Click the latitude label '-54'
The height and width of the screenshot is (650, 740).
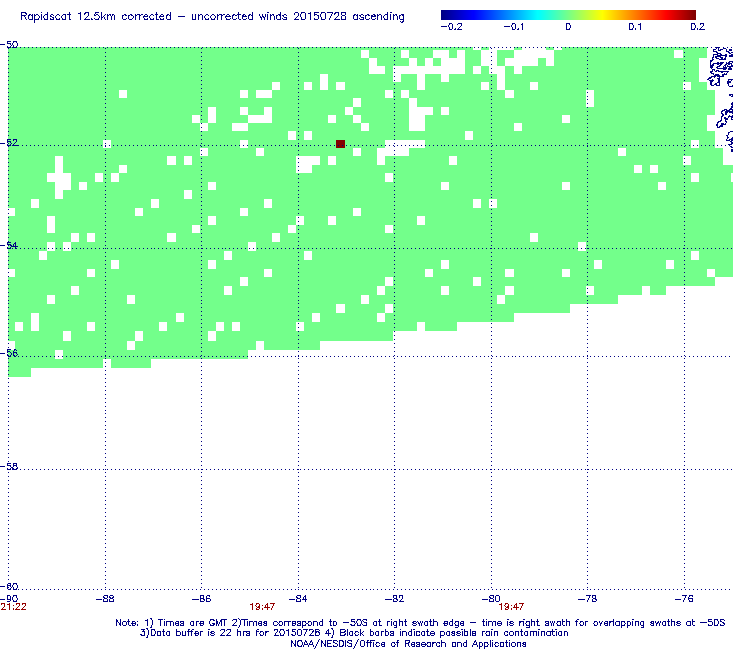(9, 245)
